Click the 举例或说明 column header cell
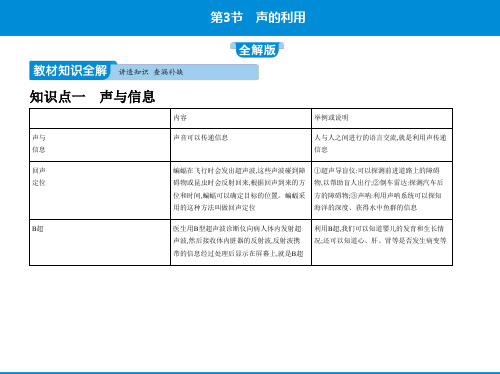Image resolution: width=500 pixels, height=374 pixels. pyautogui.click(x=382, y=118)
